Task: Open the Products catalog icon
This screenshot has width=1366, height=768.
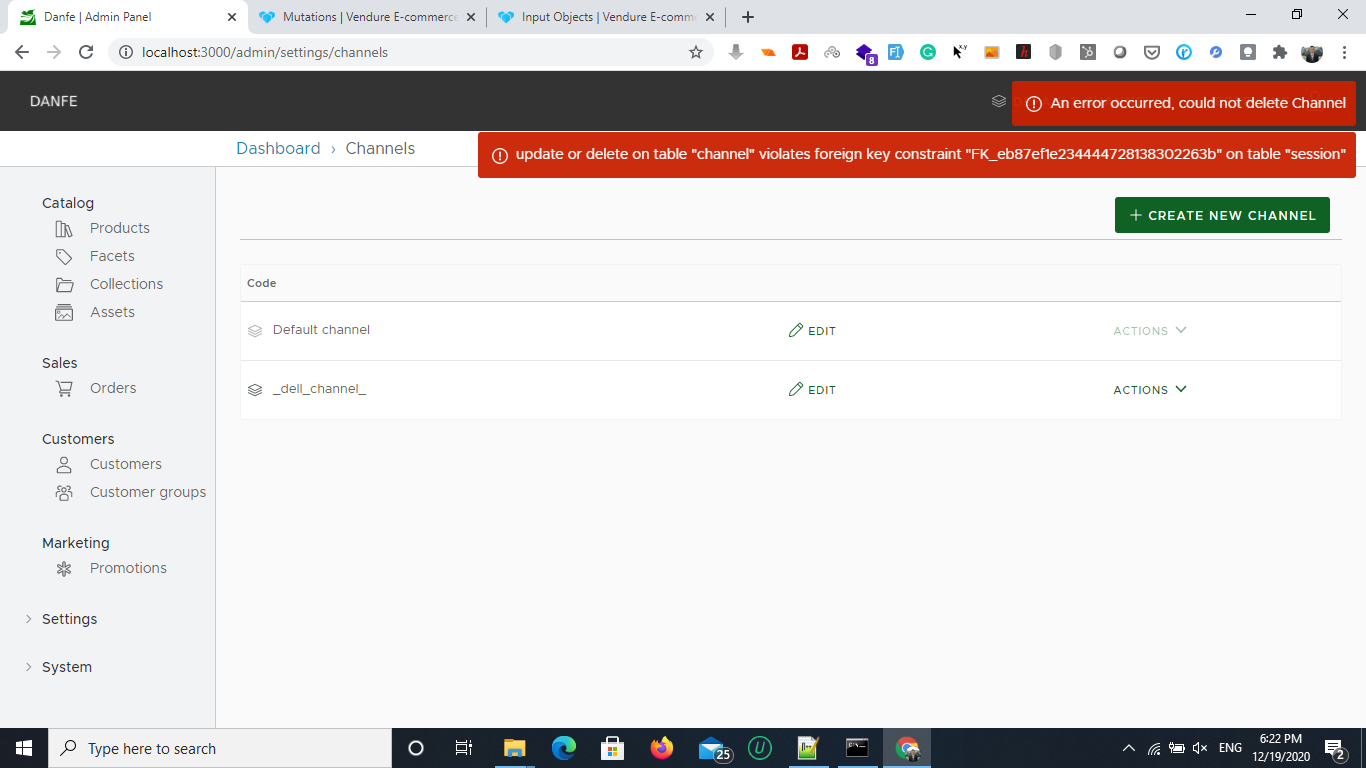Action: tap(63, 228)
